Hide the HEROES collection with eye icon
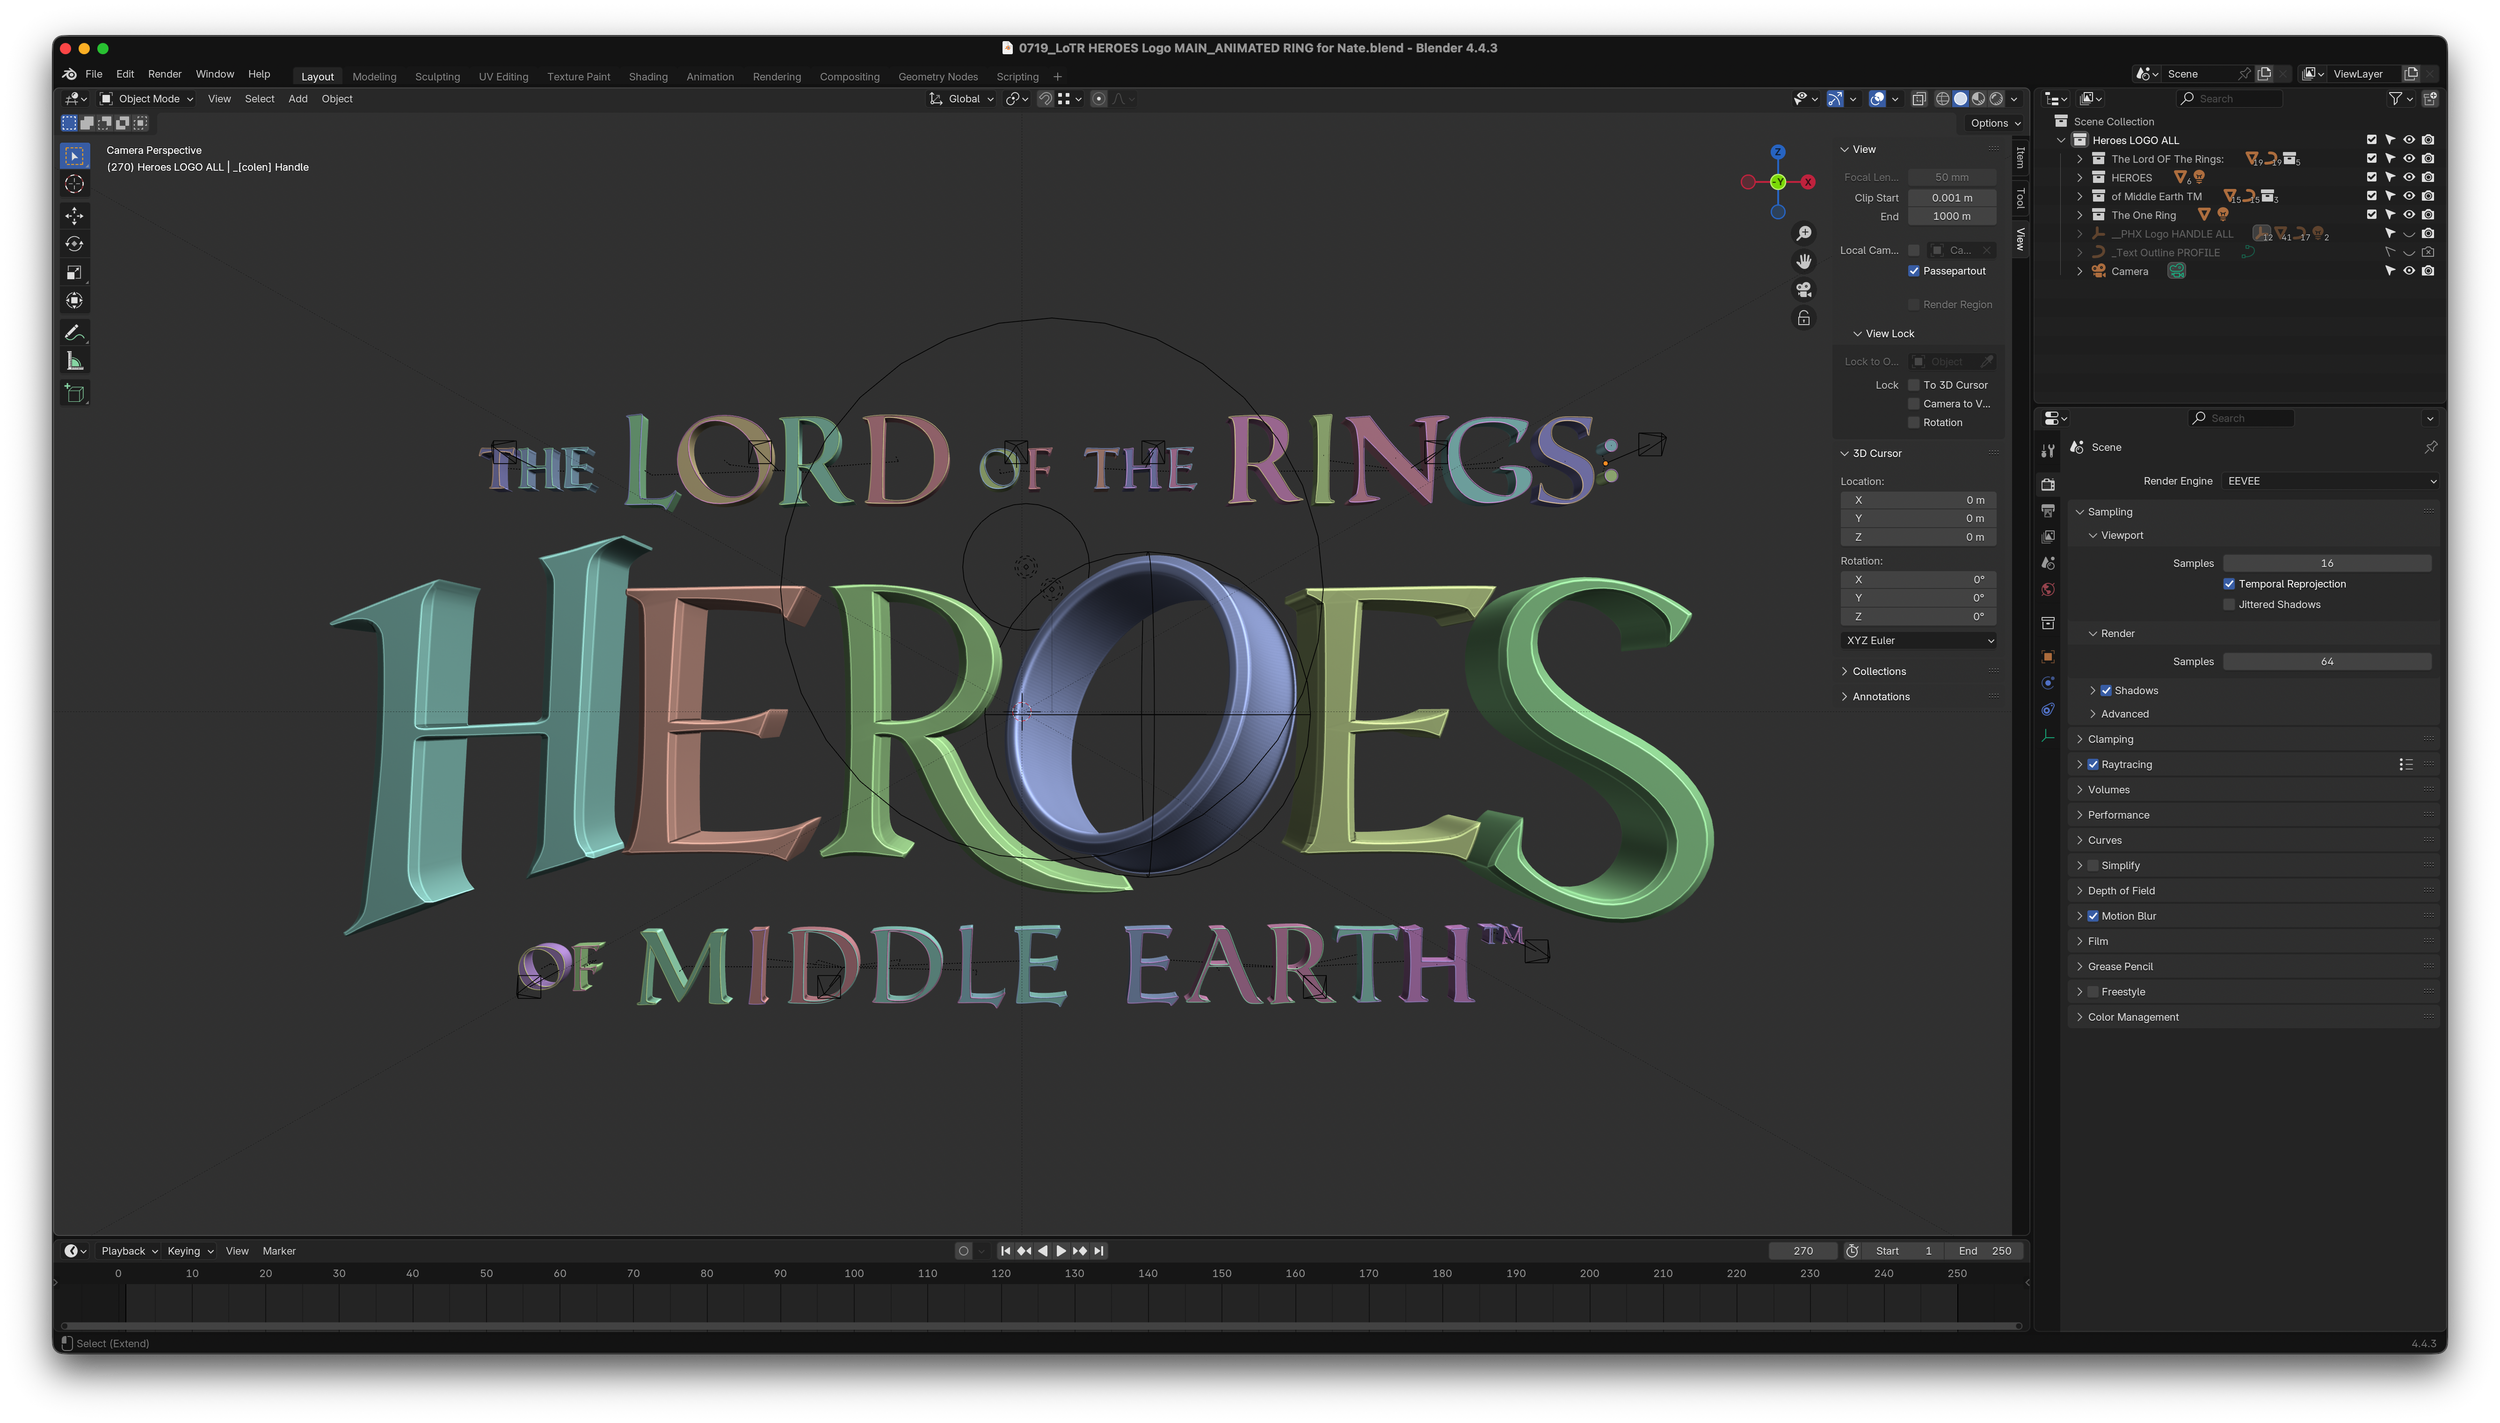Viewport: 2500px width, 1423px height. (x=2408, y=178)
